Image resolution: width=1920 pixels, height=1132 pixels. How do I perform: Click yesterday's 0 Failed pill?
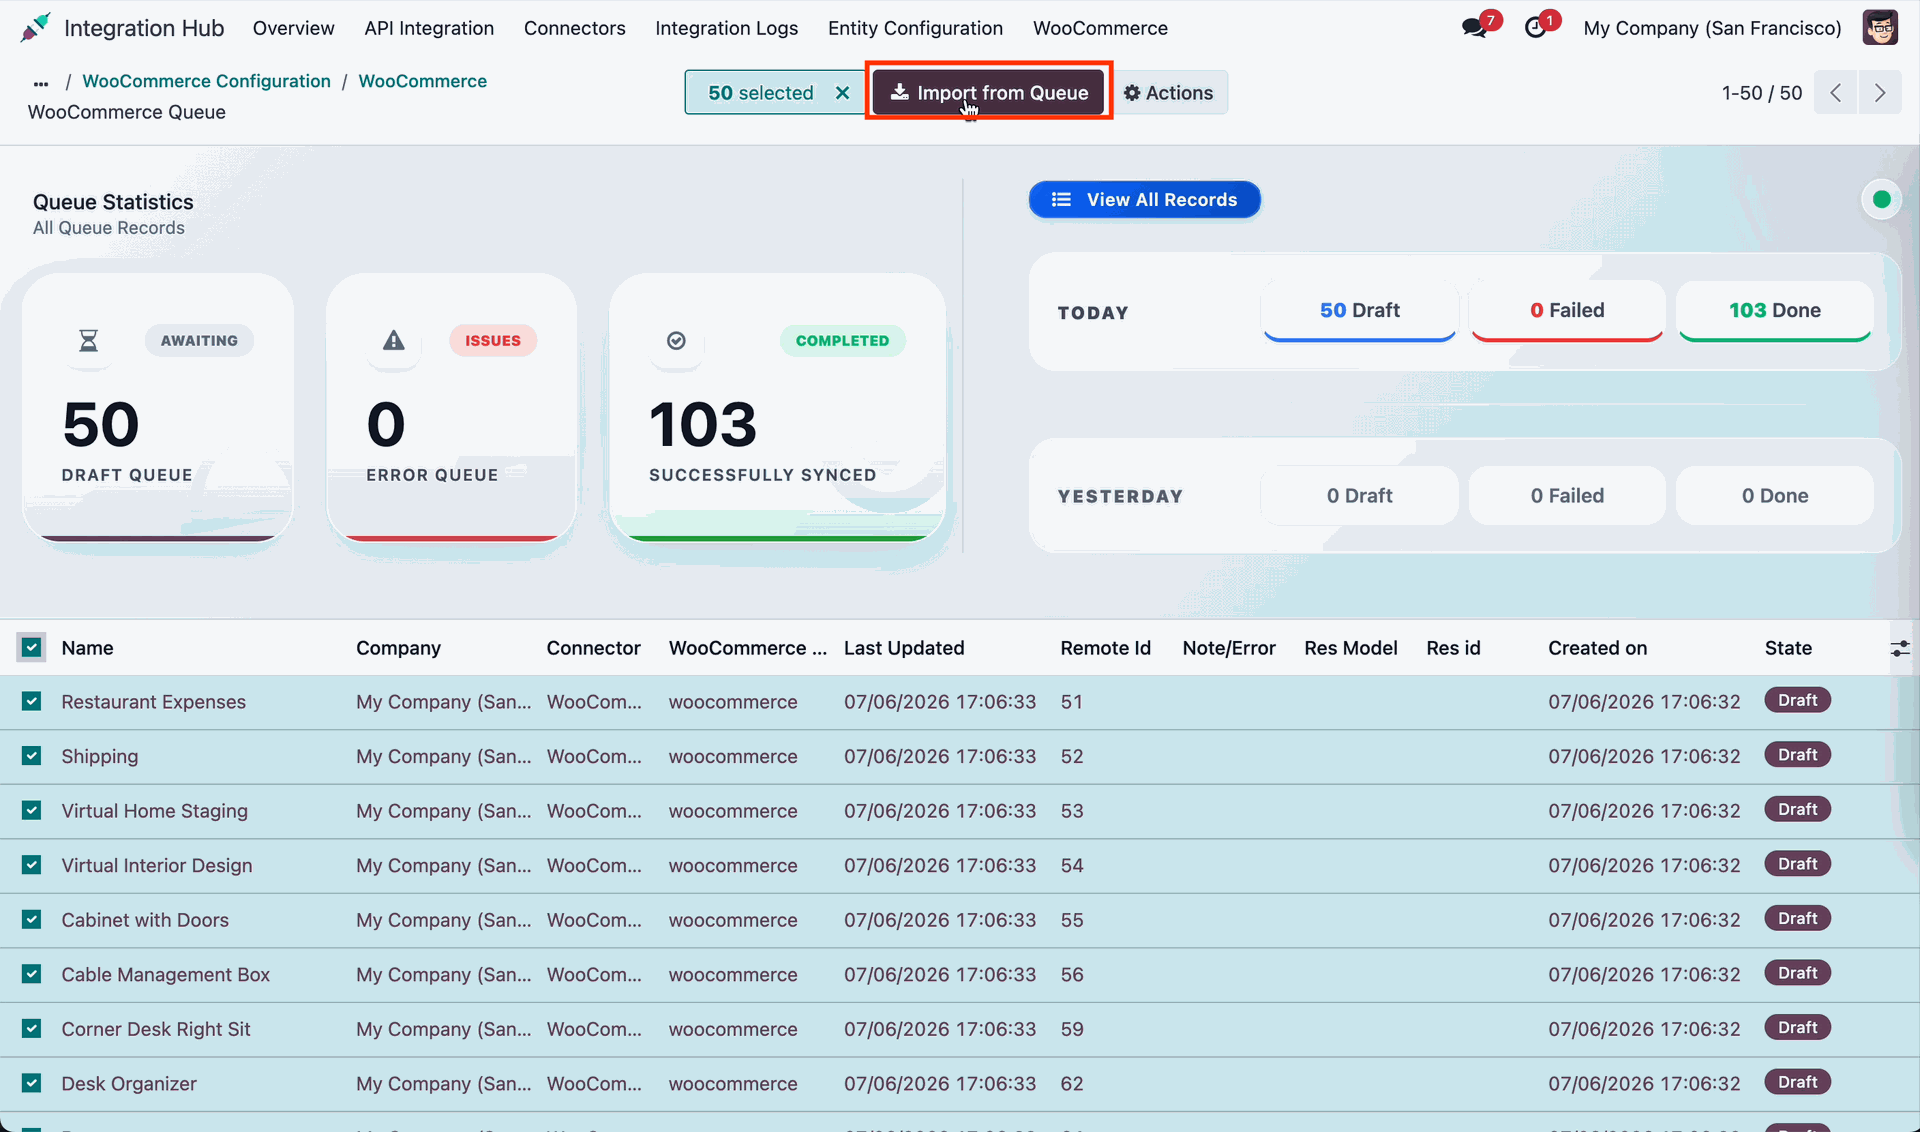[x=1567, y=496]
